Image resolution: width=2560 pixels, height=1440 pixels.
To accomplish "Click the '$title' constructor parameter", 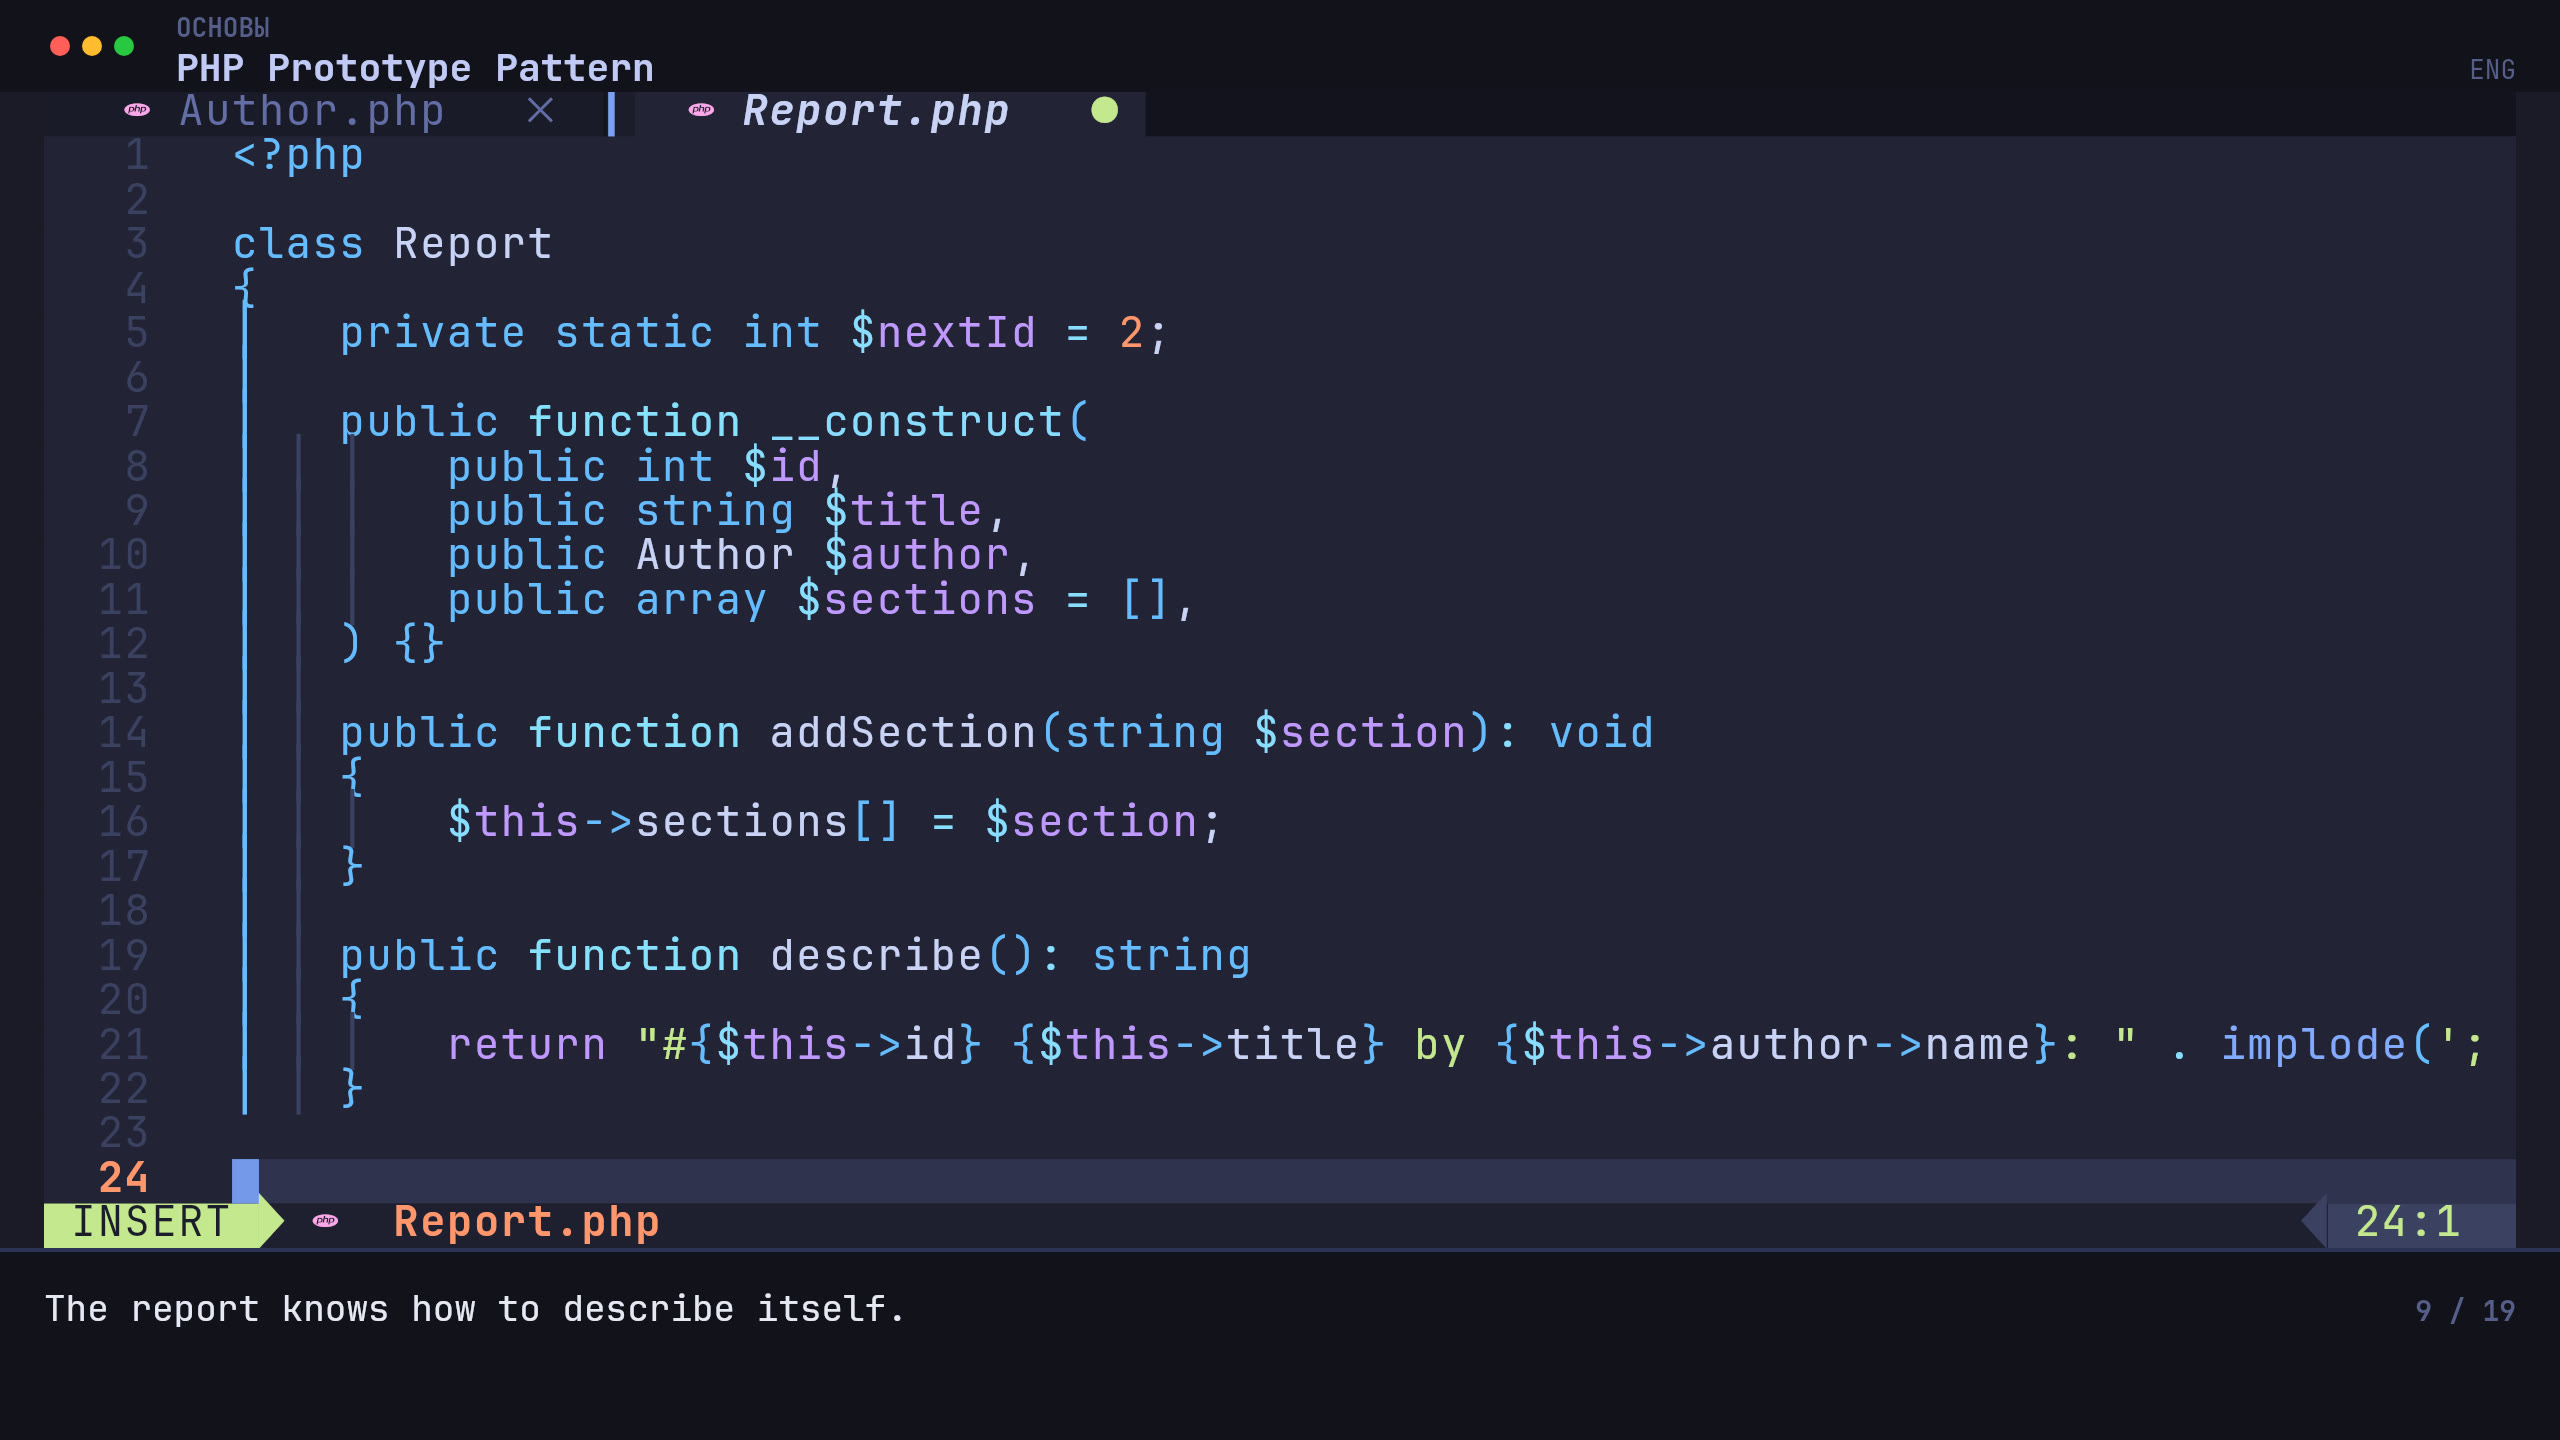I will [903, 511].
